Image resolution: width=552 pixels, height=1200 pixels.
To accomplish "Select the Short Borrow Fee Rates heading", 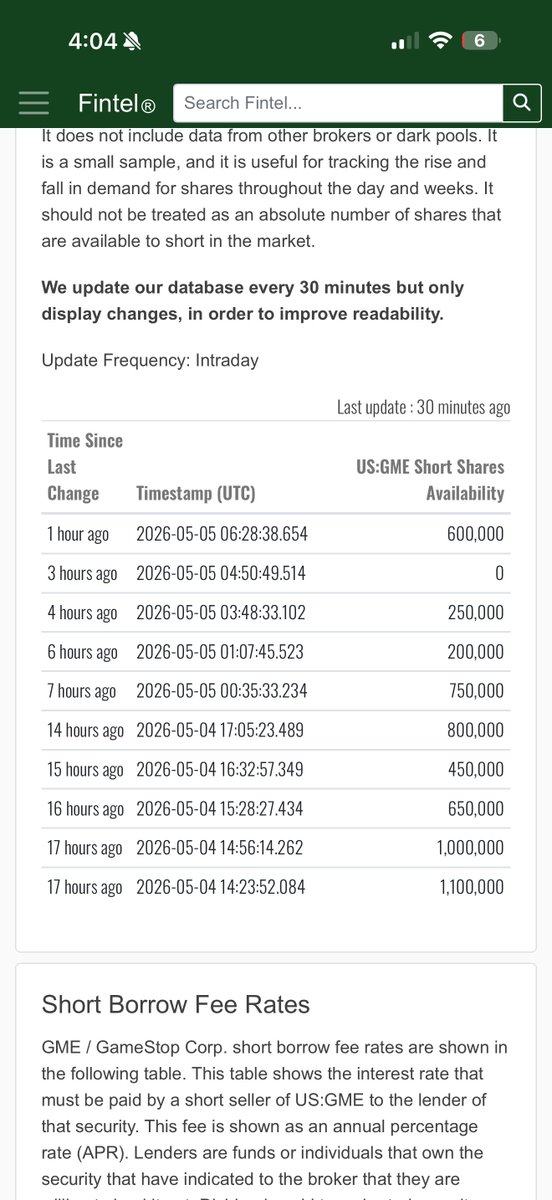I will 176,1005.
